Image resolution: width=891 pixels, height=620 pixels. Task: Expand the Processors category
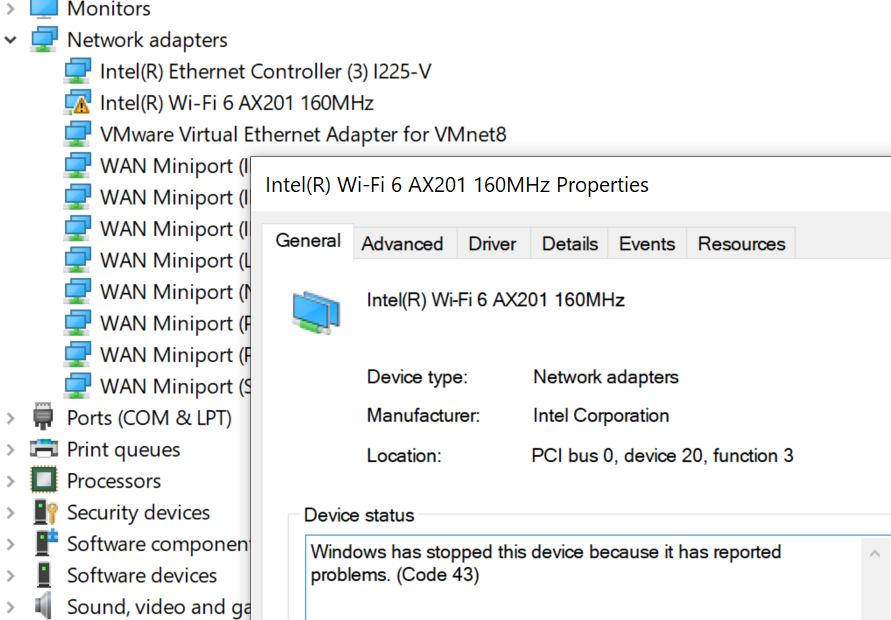pos(12,480)
